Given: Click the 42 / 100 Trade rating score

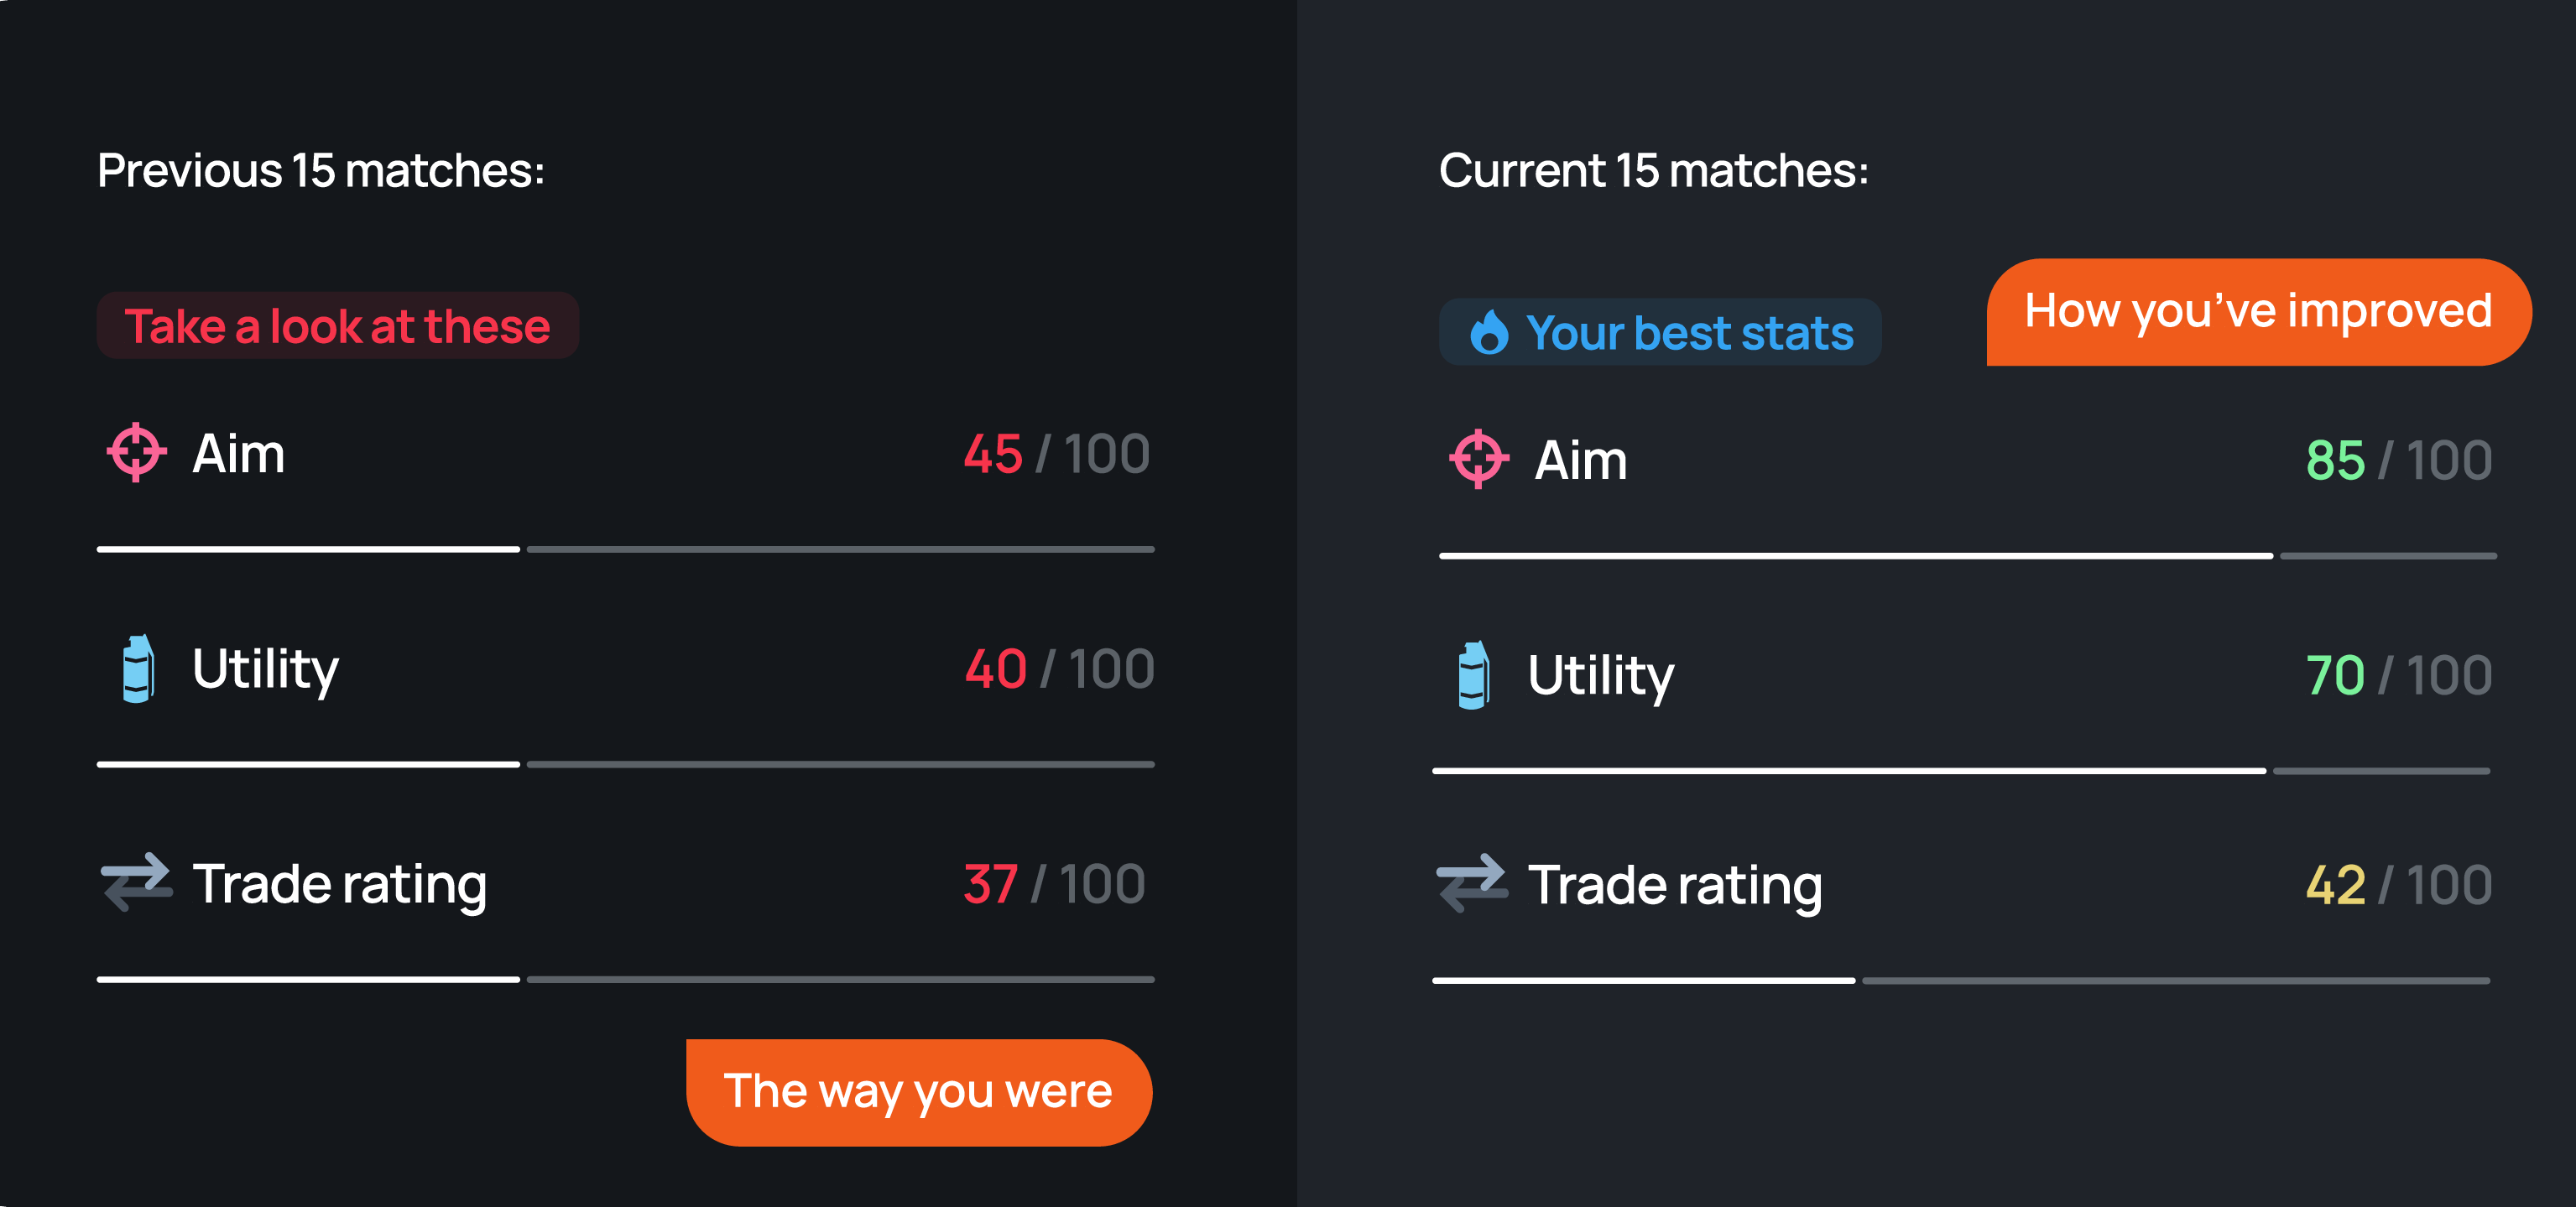Looking at the screenshot, I should (2397, 885).
